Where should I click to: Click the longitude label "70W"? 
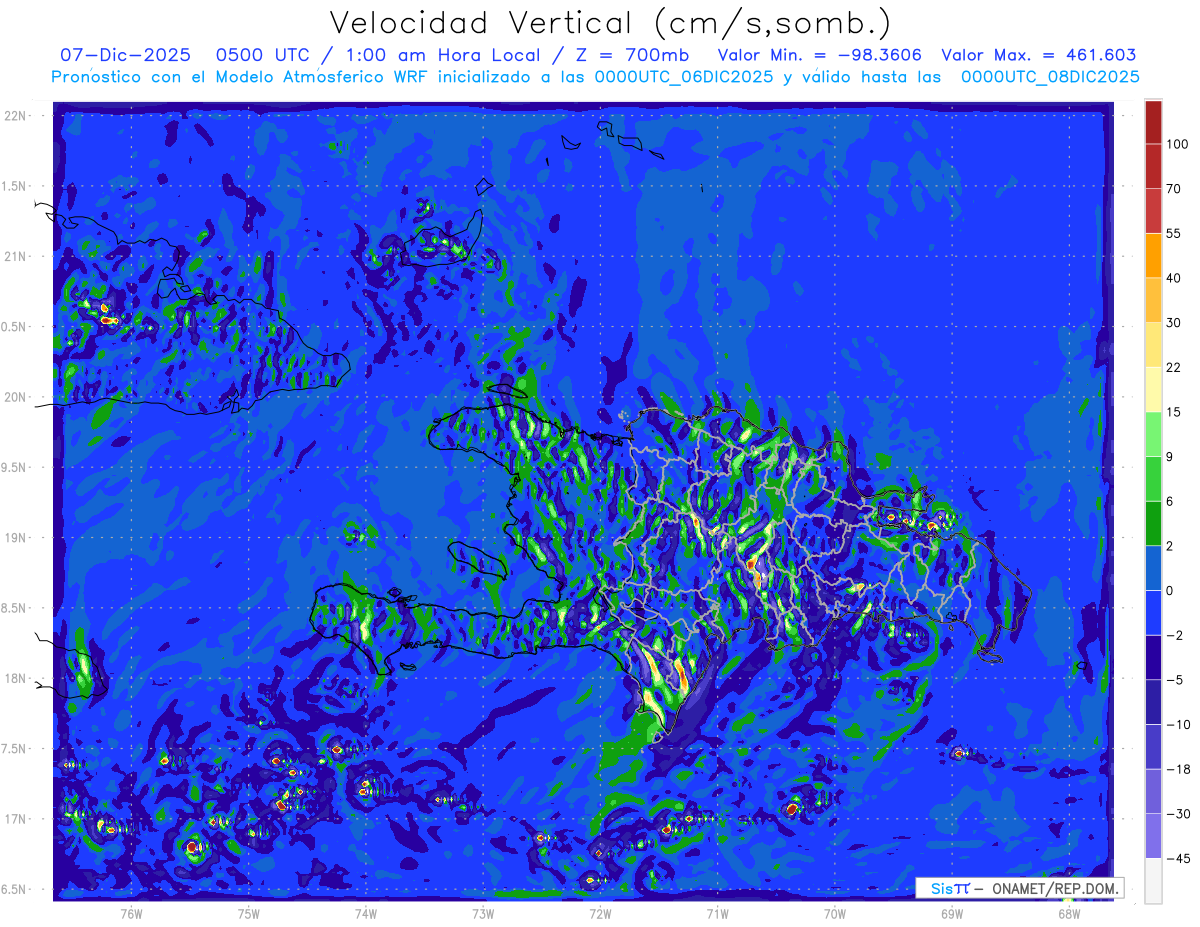835,914
